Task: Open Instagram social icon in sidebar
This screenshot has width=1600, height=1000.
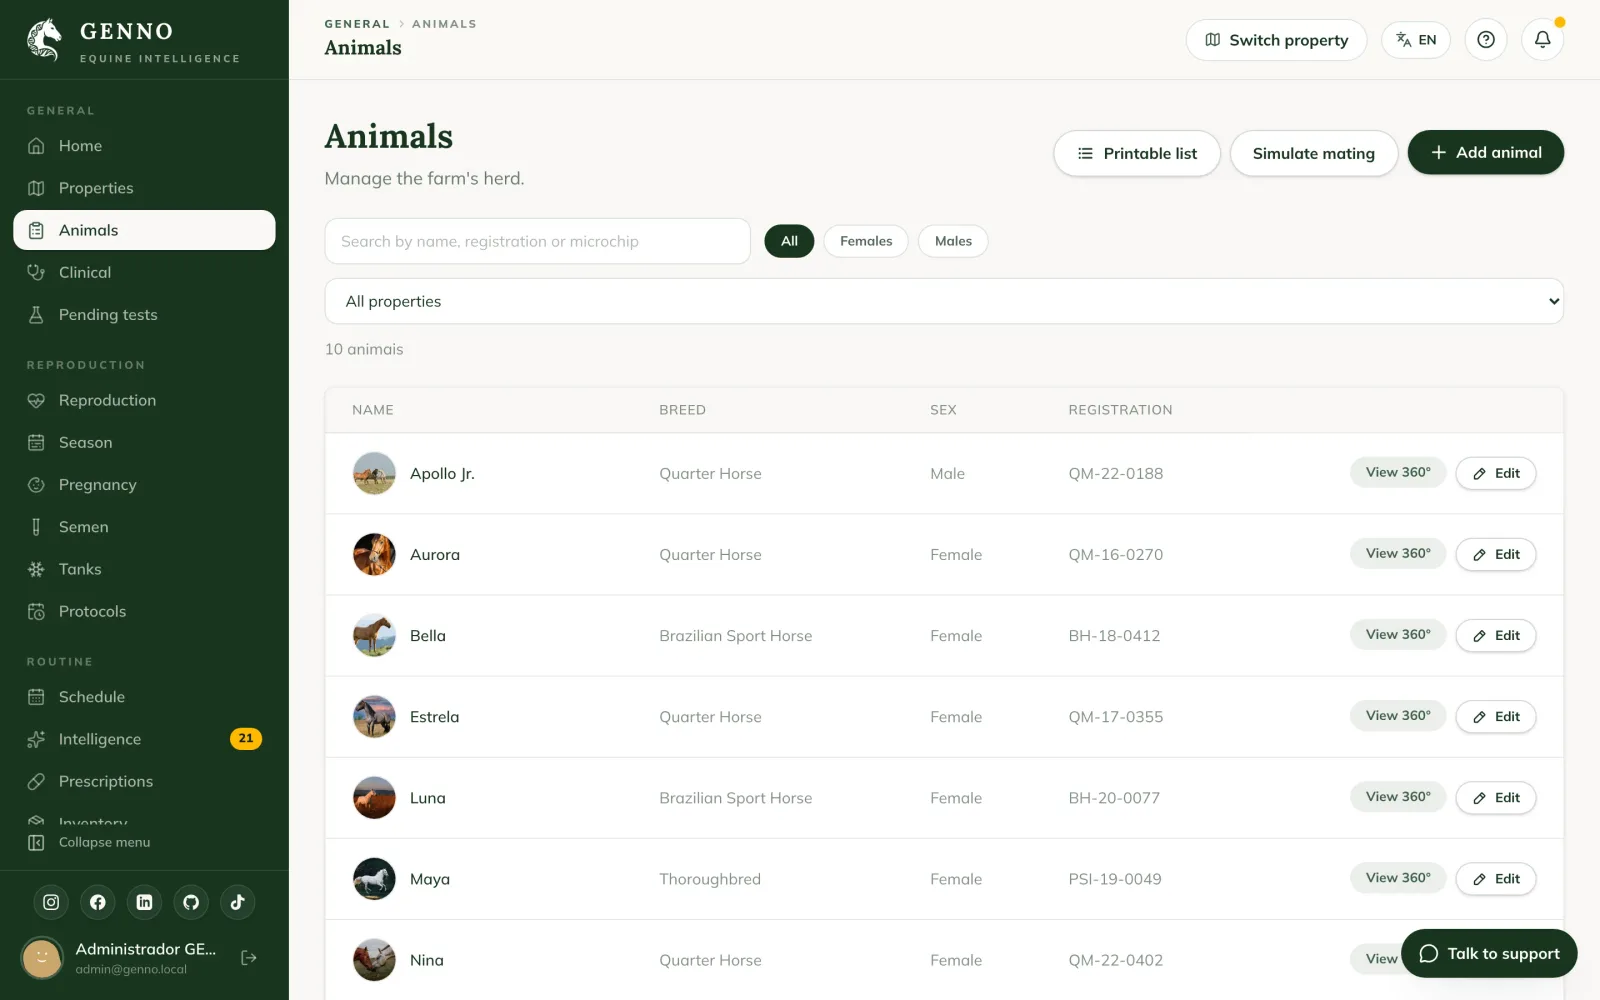Action: [x=51, y=902]
